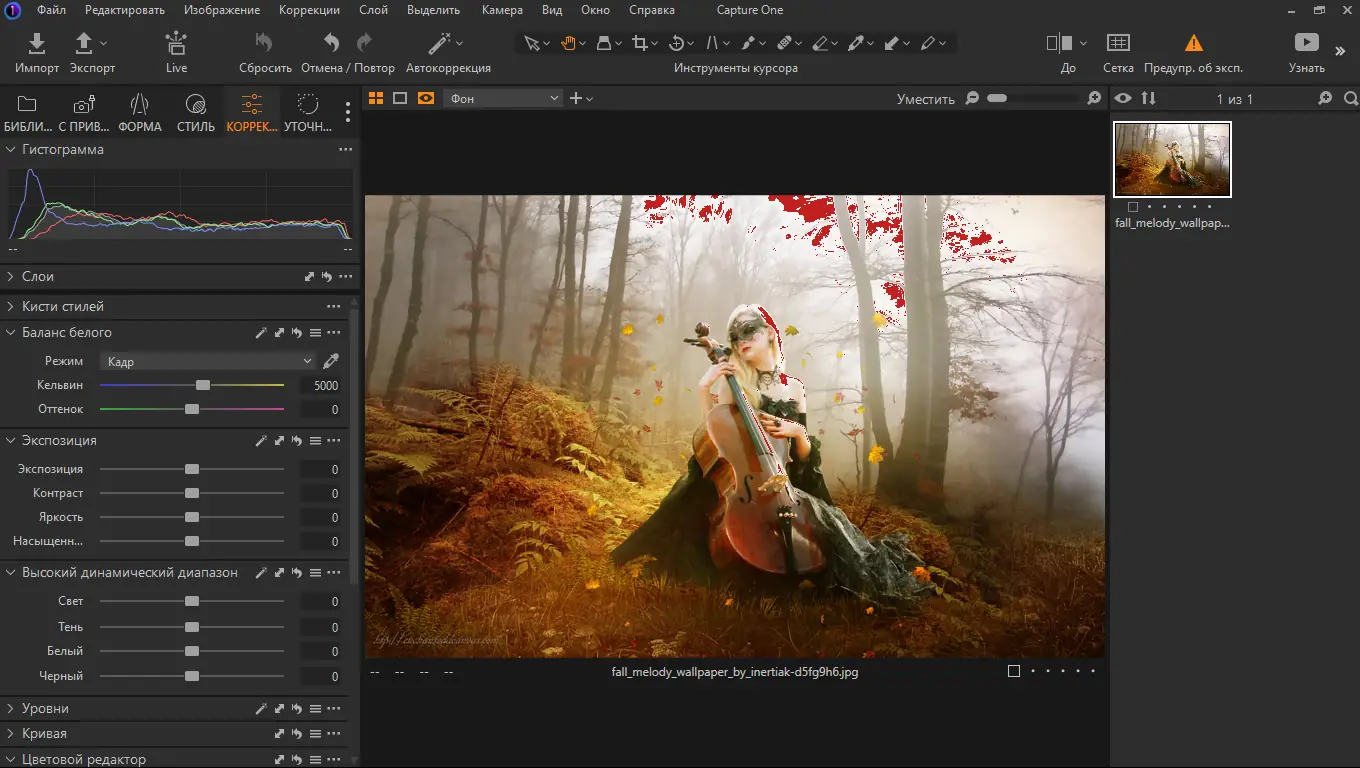Open the Live mode icon
The height and width of the screenshot is (768, 1360).
point(176,44)
